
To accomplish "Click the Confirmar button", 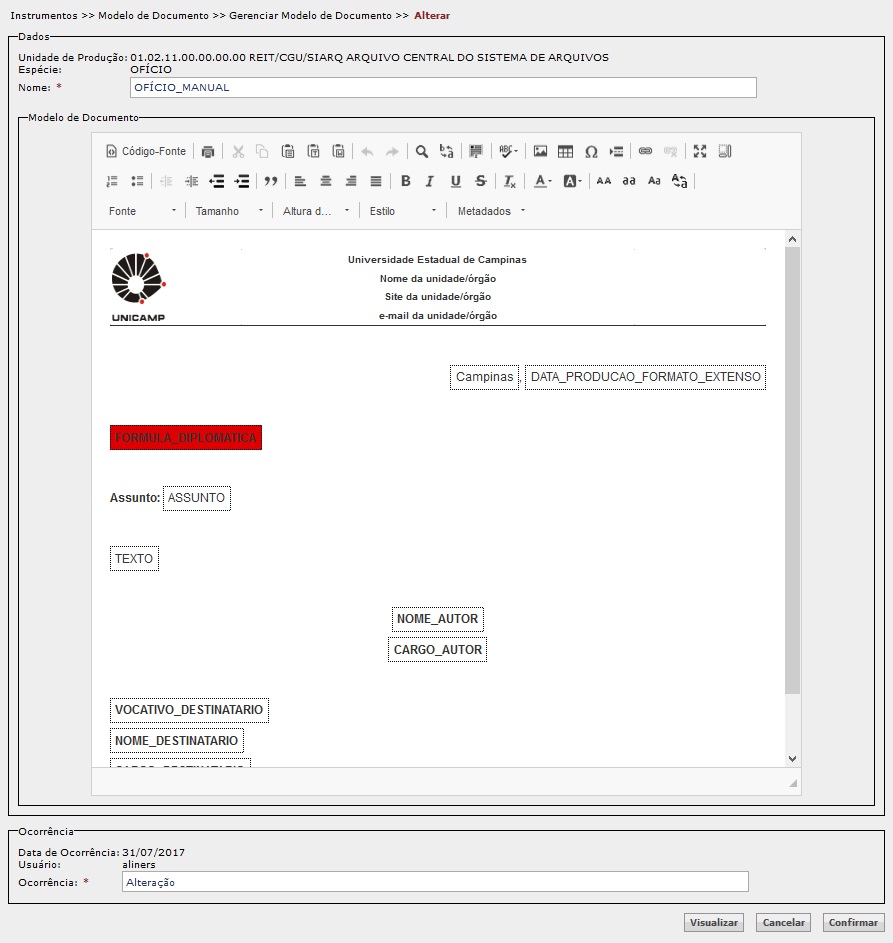I will 853,923.
